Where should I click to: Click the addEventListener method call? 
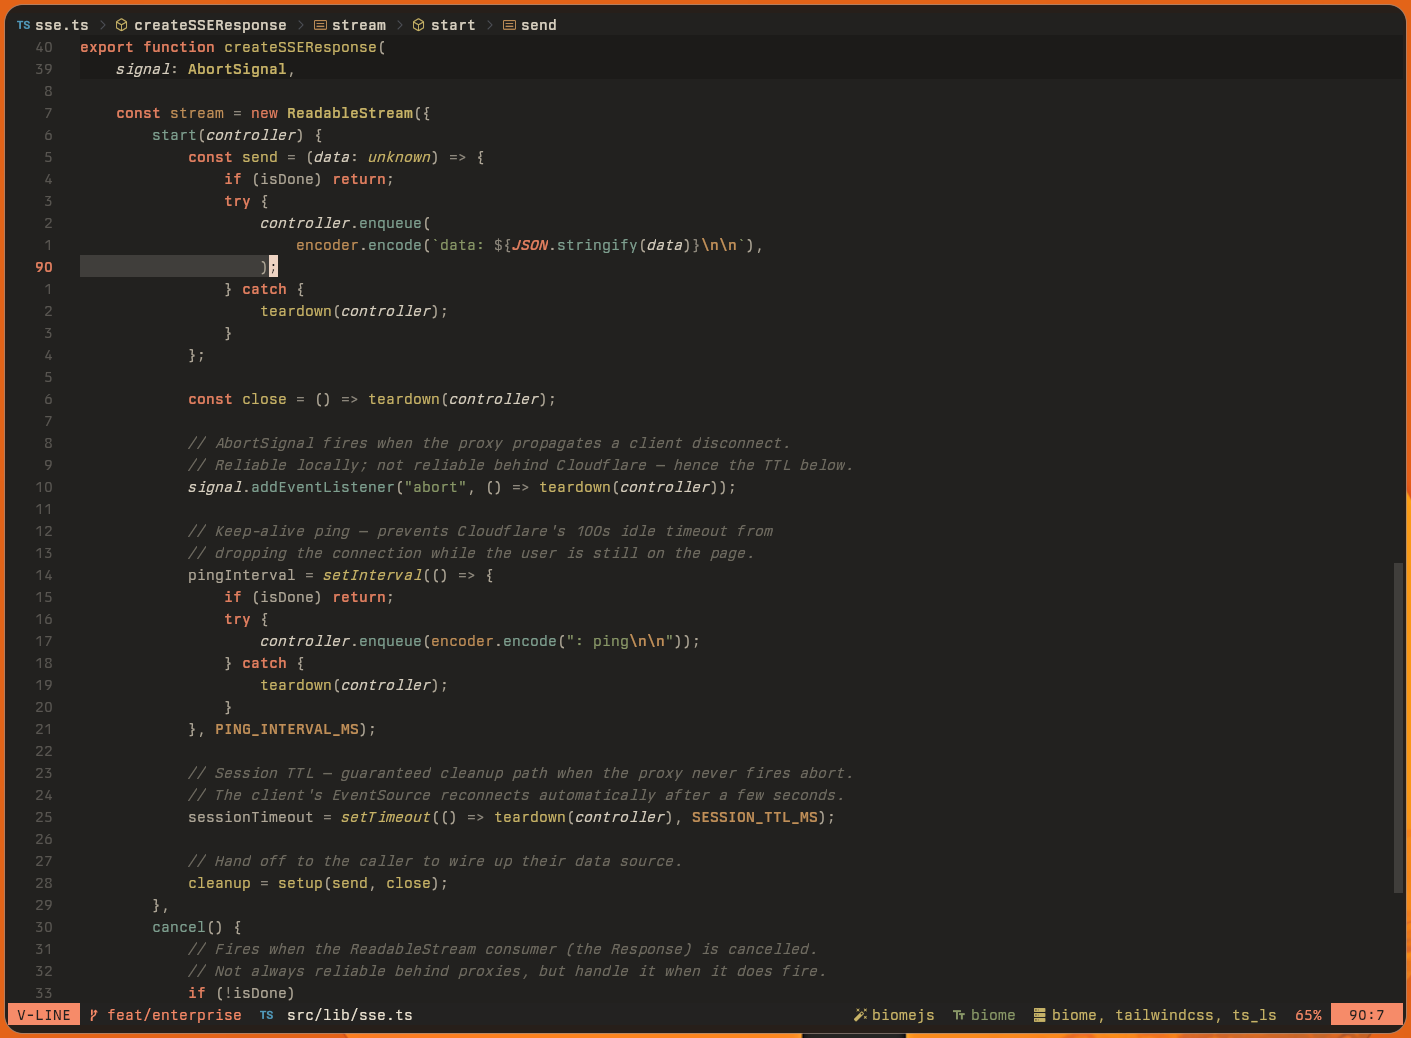pyautogui.click(x=323, y=487)
